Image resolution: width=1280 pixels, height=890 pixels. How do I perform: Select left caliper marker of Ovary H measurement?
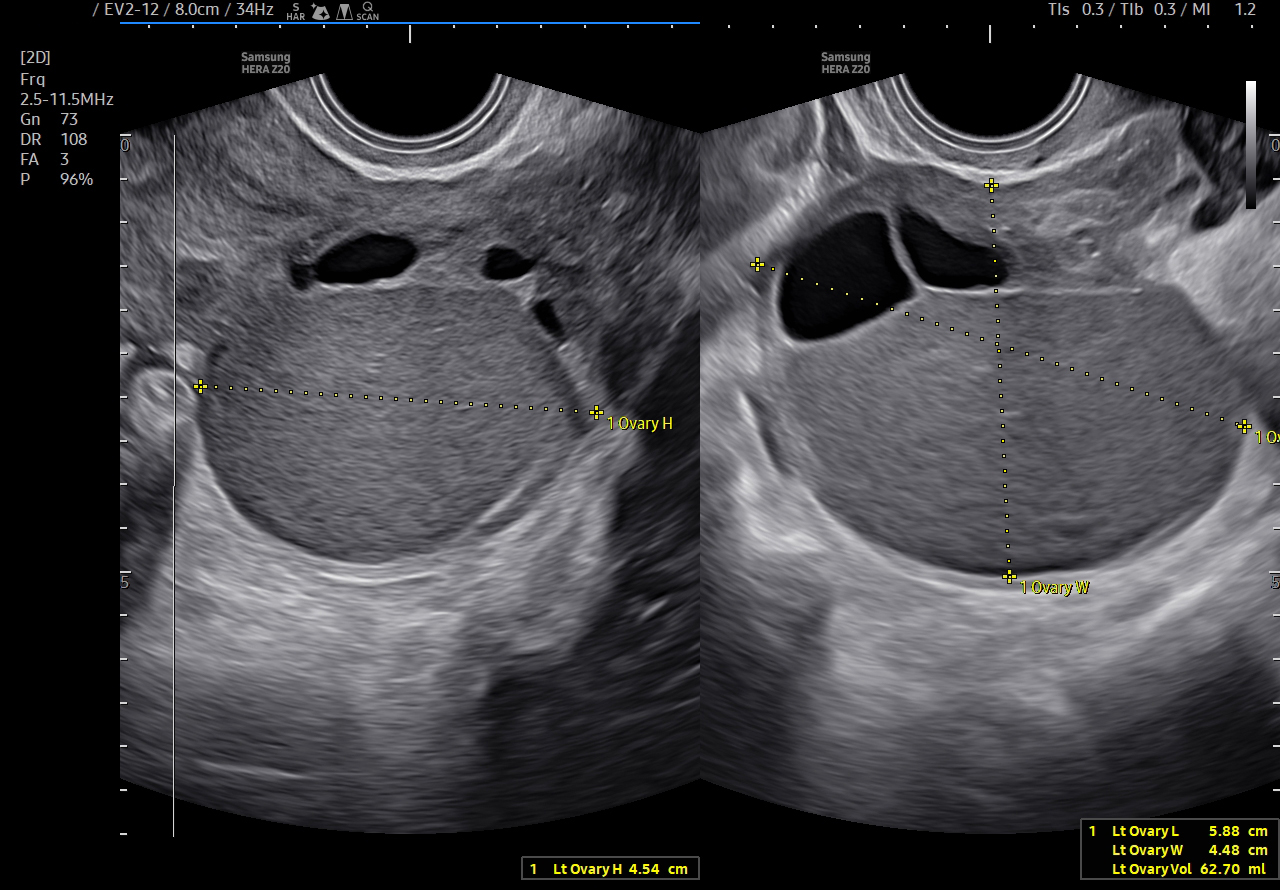tap(200, 386)
